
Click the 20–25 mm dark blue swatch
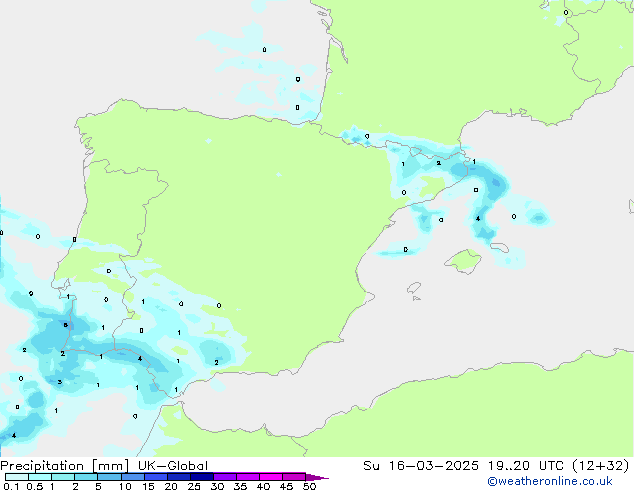179,477
